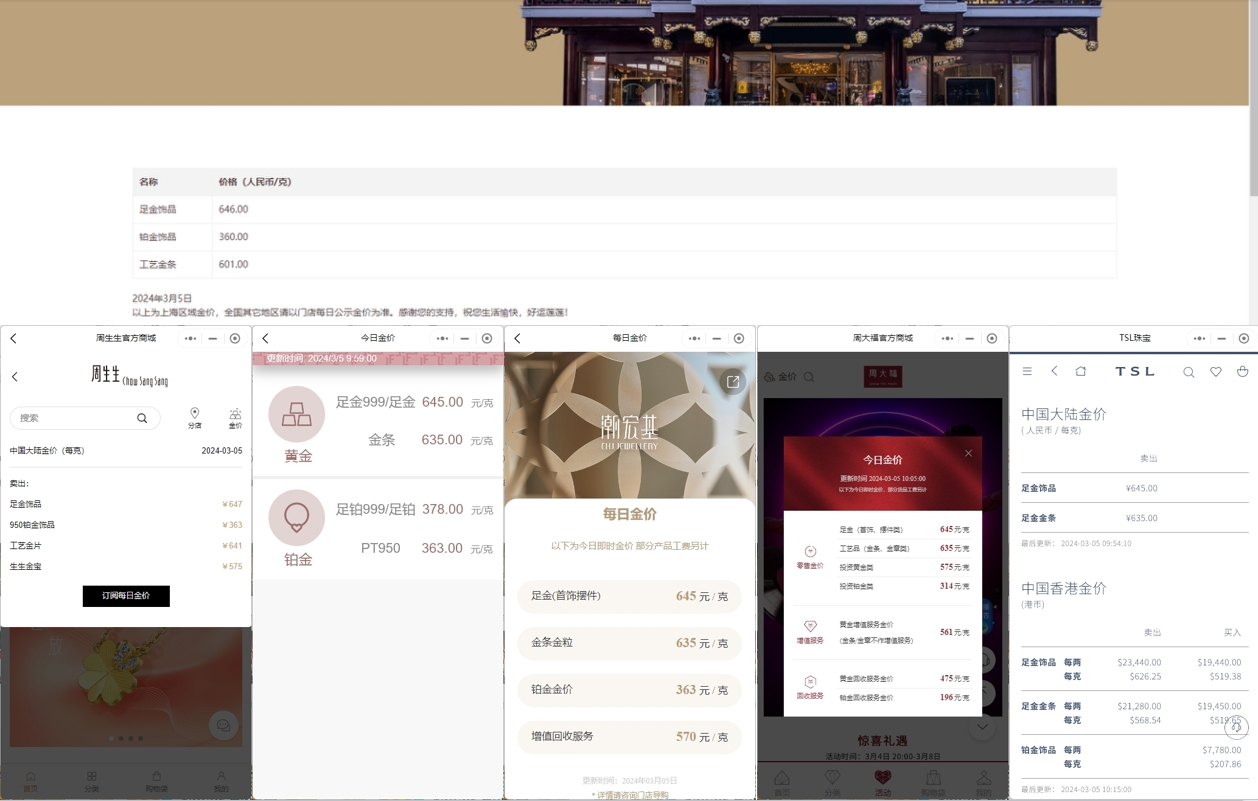Switch to the 分类 tab in Chow Sang Sang
This screenshot has width=1258, height=801.
click(x=92, y=781)
